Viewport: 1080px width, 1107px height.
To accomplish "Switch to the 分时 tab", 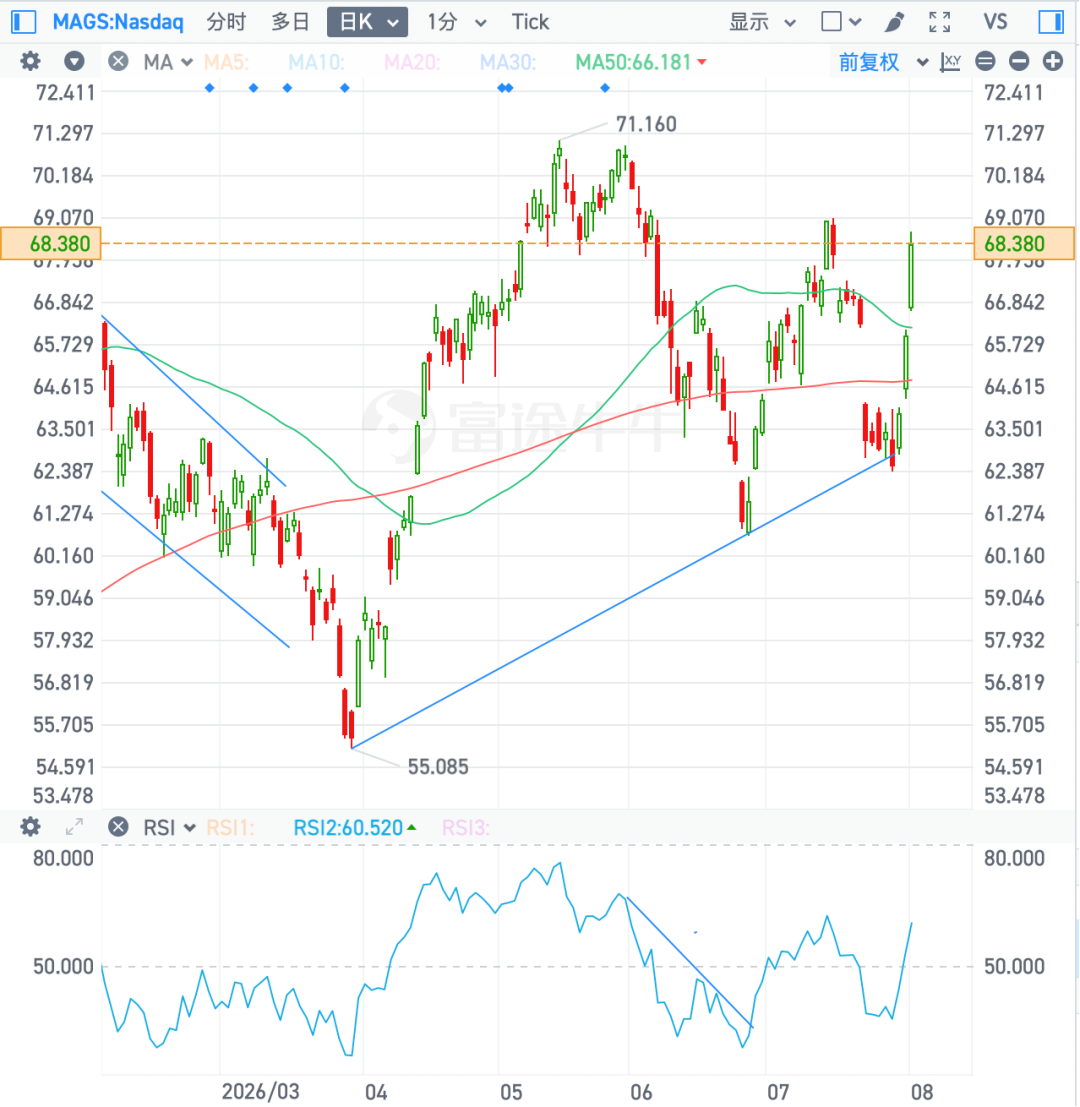I will (226, 22).
